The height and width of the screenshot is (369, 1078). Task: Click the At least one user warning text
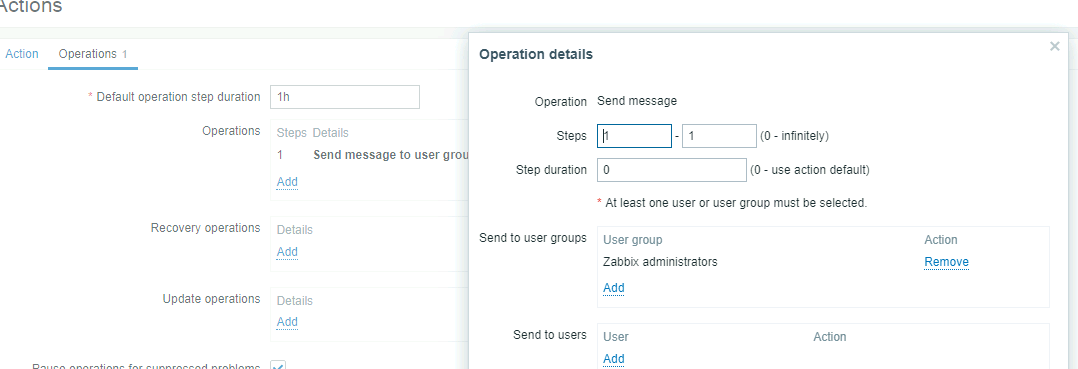tap(732, 203)
